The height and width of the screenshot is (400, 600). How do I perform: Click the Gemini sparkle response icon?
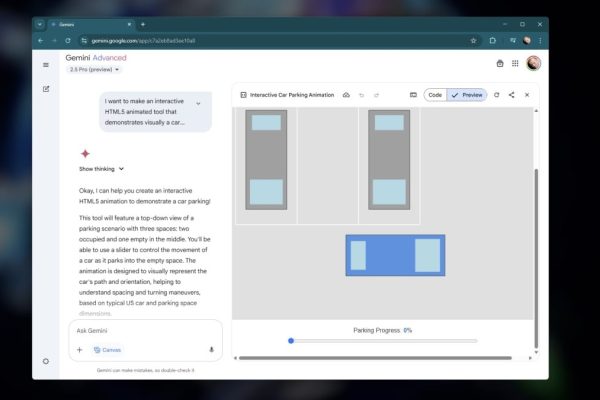85,154
